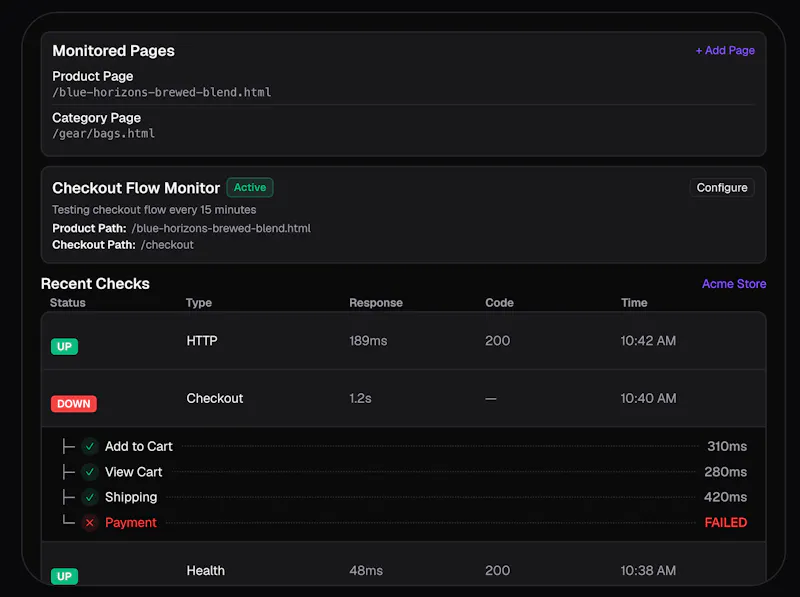
Task: Click the Add to Cart step label
Action: [139, 446]
